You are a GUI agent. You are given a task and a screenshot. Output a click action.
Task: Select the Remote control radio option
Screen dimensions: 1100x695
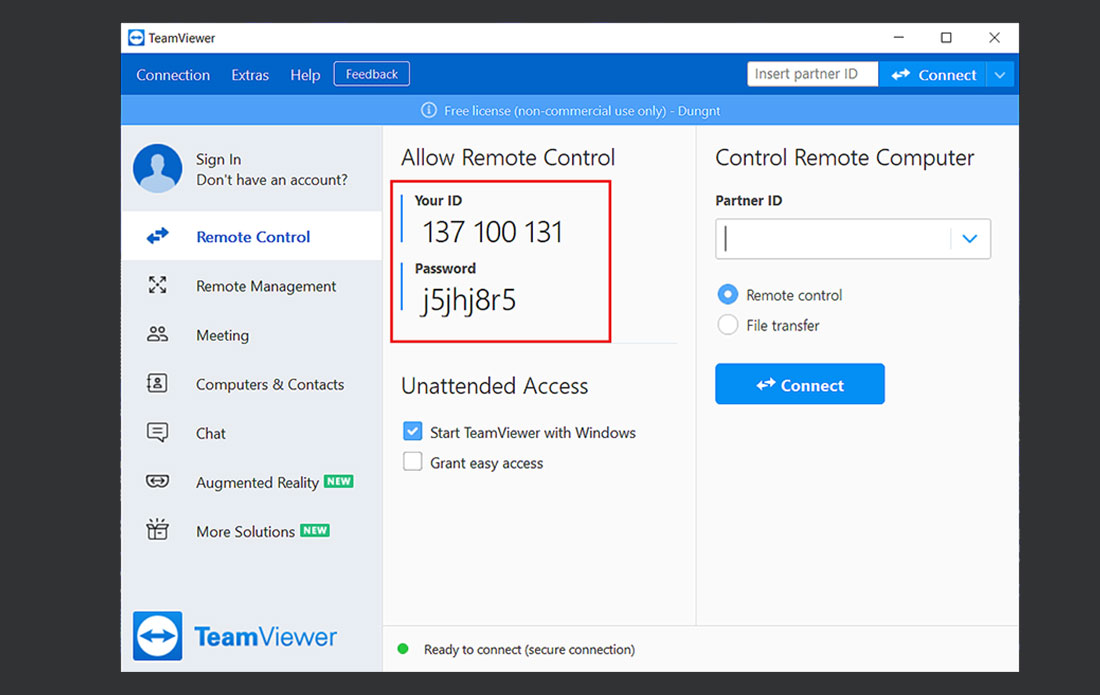click(x=727, y=295)
